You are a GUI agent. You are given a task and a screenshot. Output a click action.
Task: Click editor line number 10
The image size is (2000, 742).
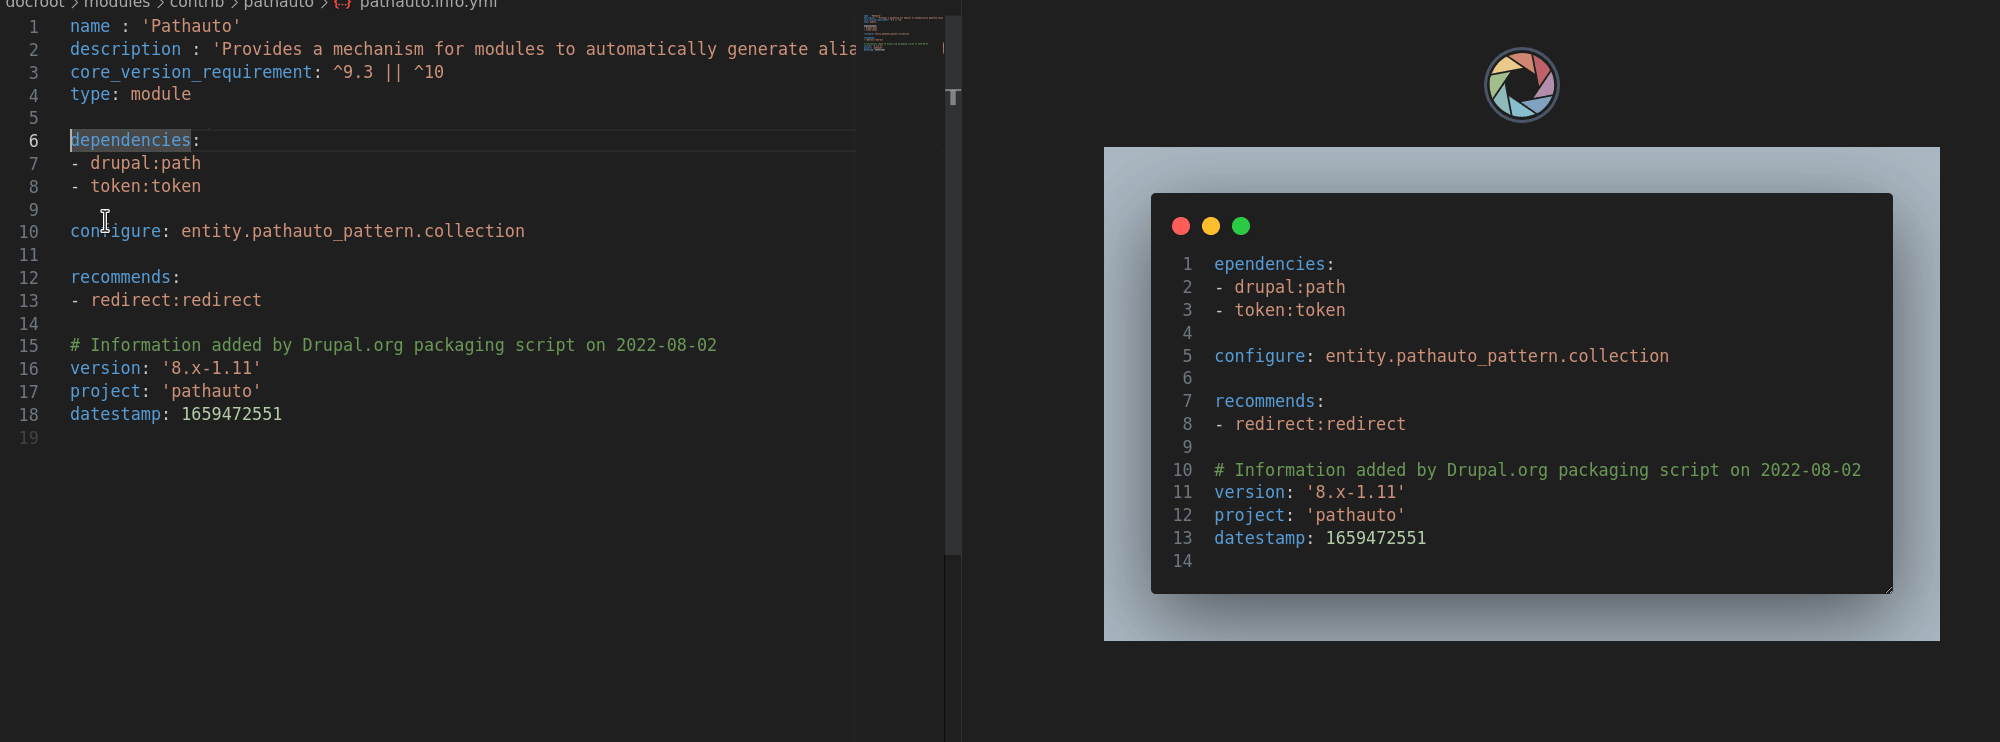pyautogui.click(x=29, y=232)
